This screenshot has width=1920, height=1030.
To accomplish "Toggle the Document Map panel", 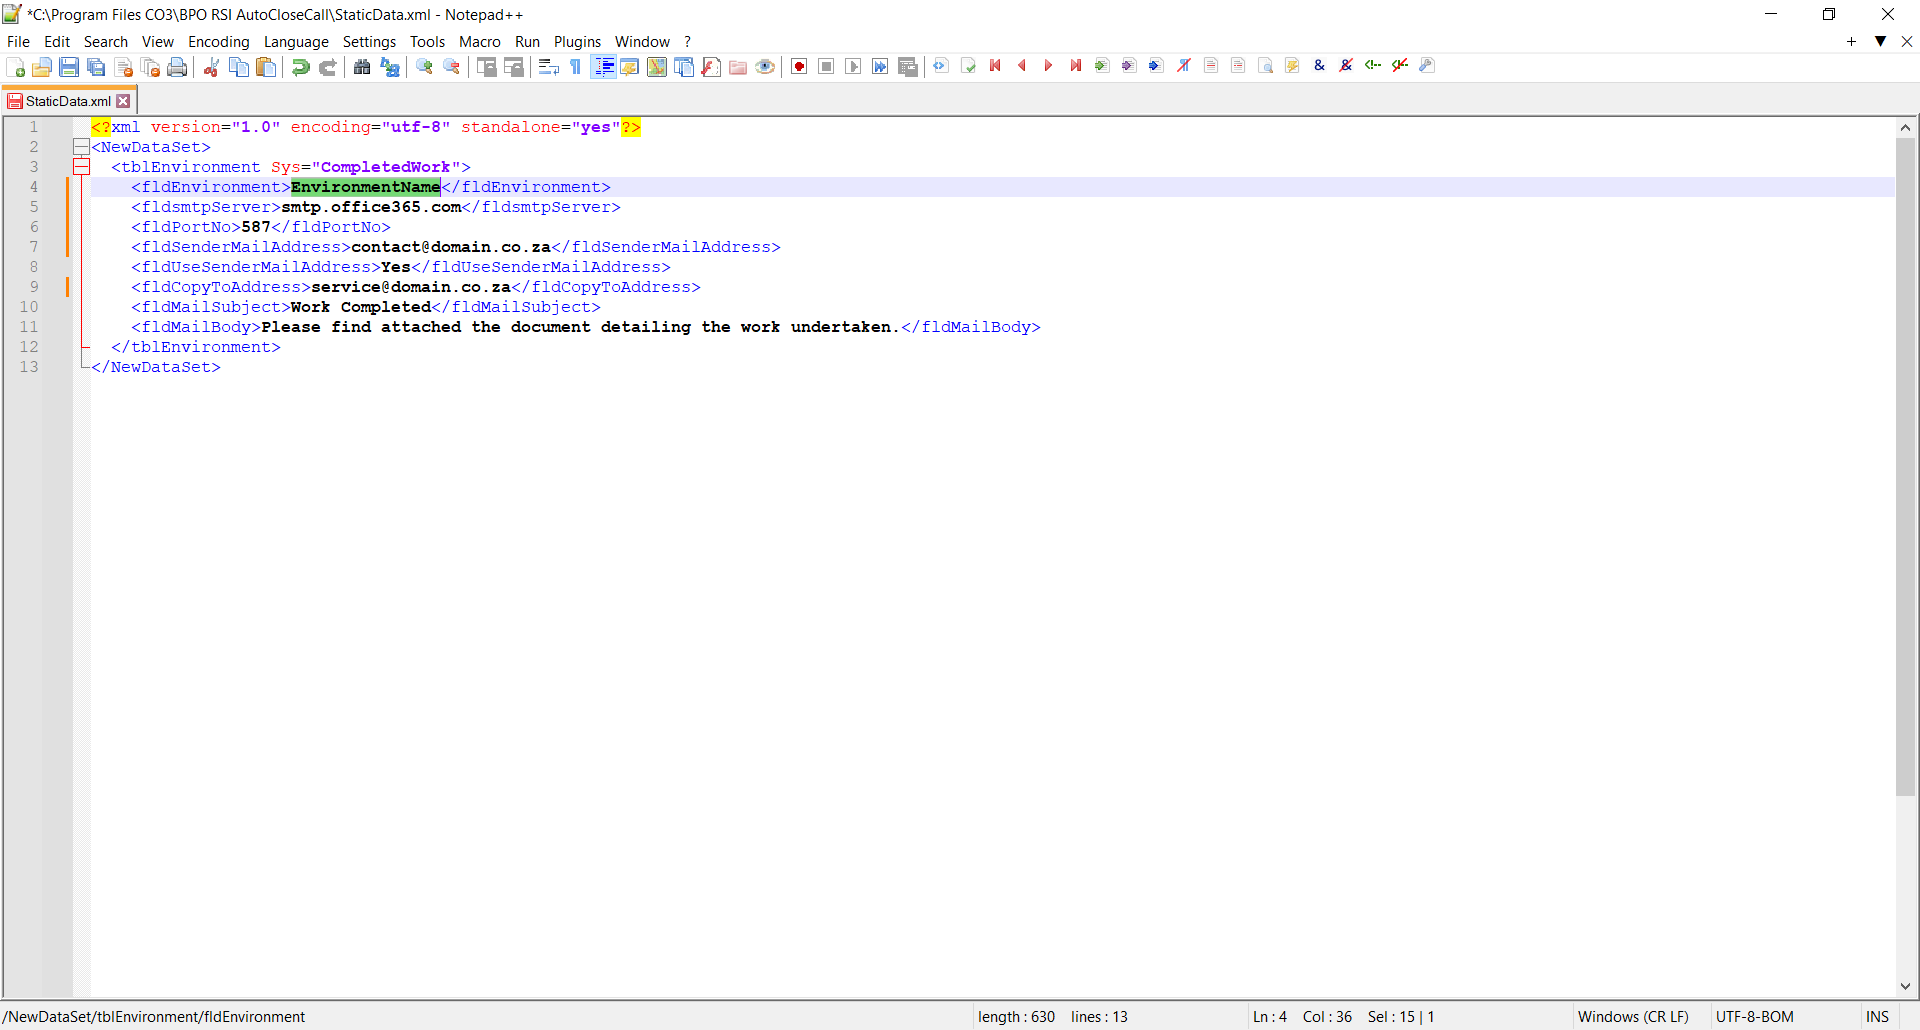I will [657, 67].
